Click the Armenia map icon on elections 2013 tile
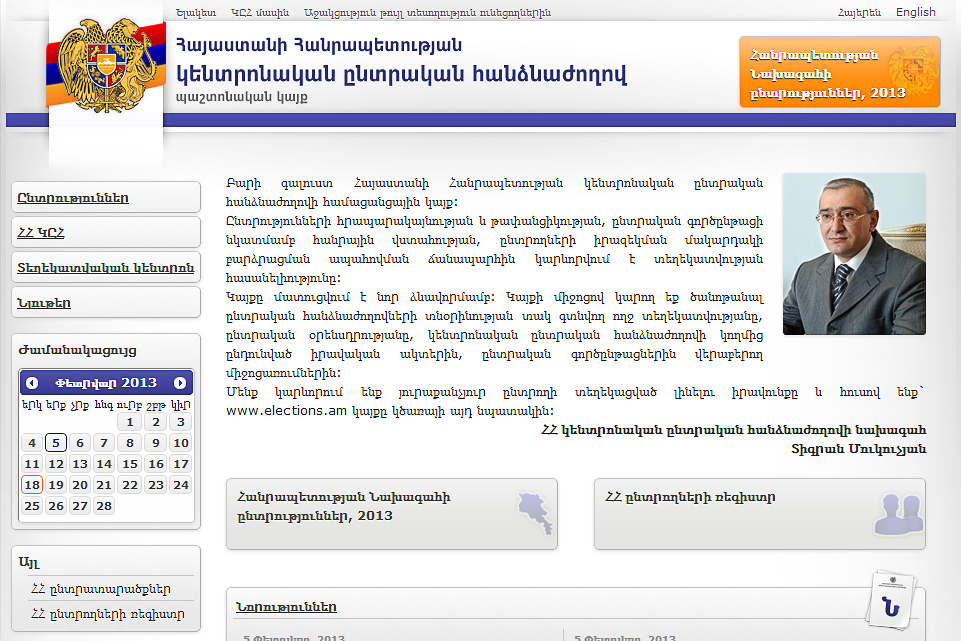The image size is (961, 641). point(534,514)
